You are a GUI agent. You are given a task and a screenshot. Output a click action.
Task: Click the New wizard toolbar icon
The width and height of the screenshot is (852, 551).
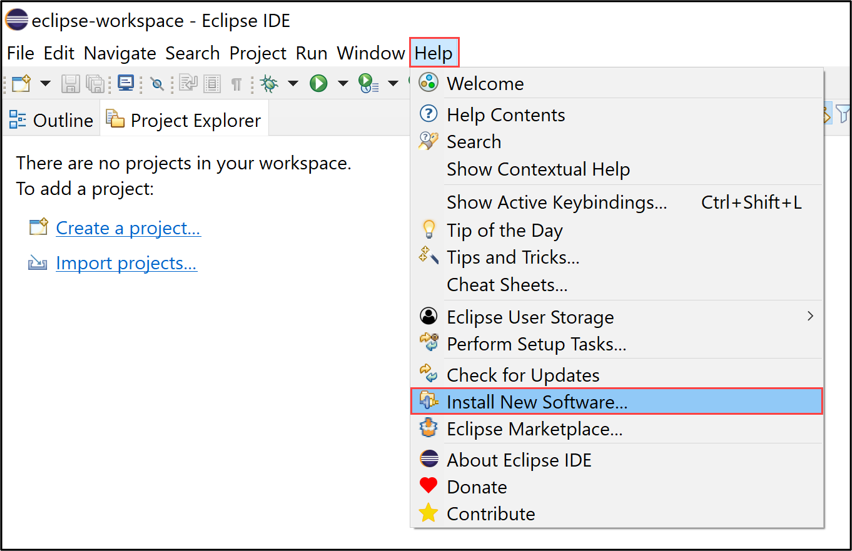point(22,84)
